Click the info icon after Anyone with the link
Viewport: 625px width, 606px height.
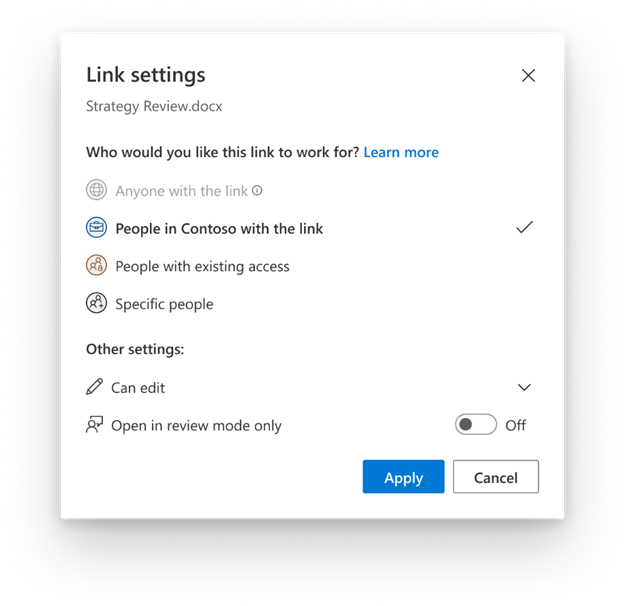(x=257, y=190)
